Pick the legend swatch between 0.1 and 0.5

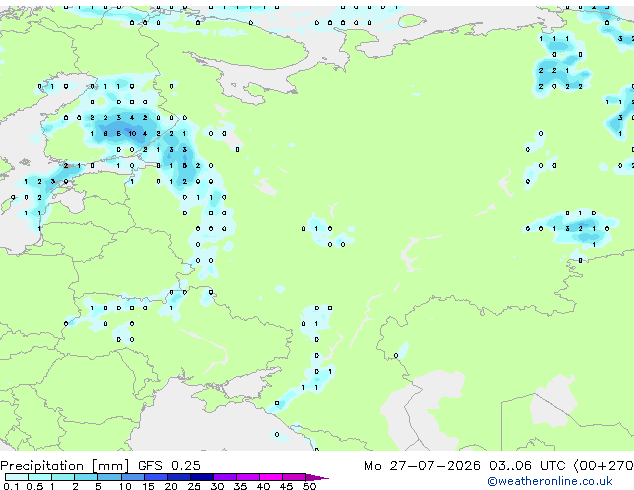[17, 477]
